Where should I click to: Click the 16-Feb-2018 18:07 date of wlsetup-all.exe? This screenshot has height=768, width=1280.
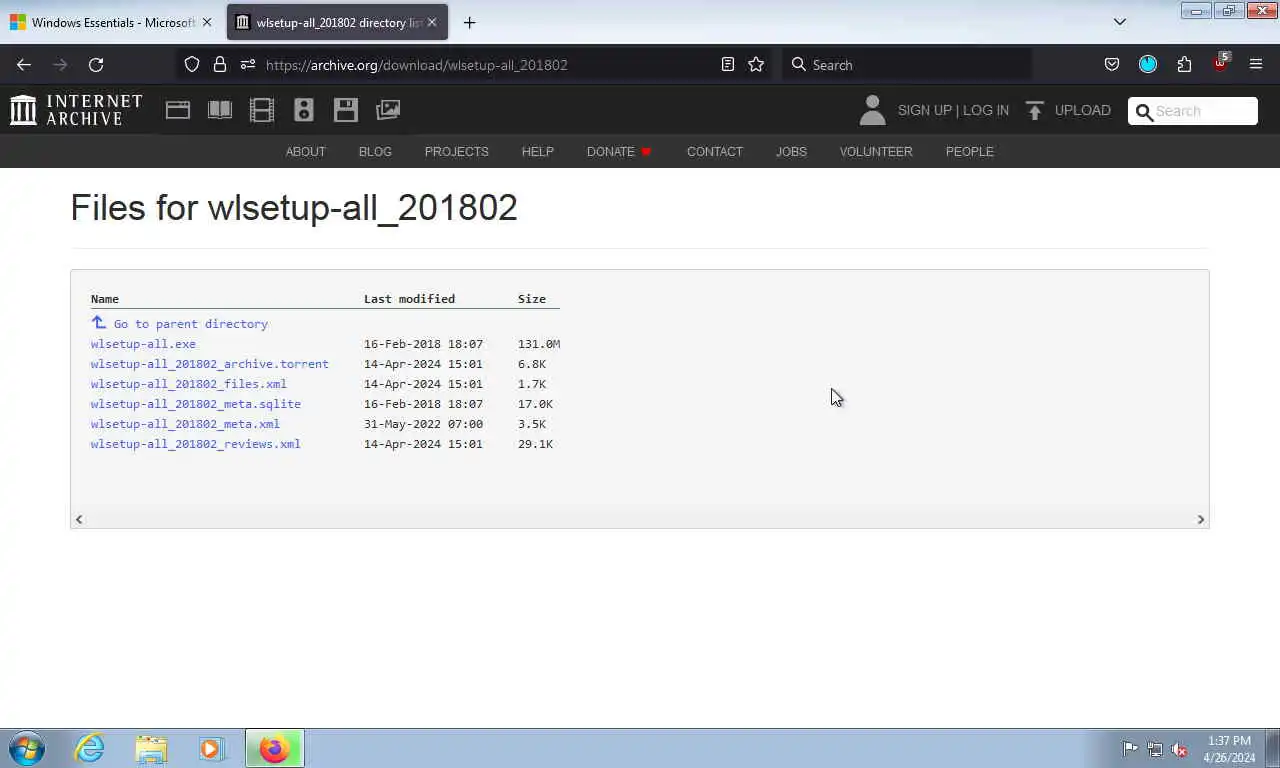point(423,344)
